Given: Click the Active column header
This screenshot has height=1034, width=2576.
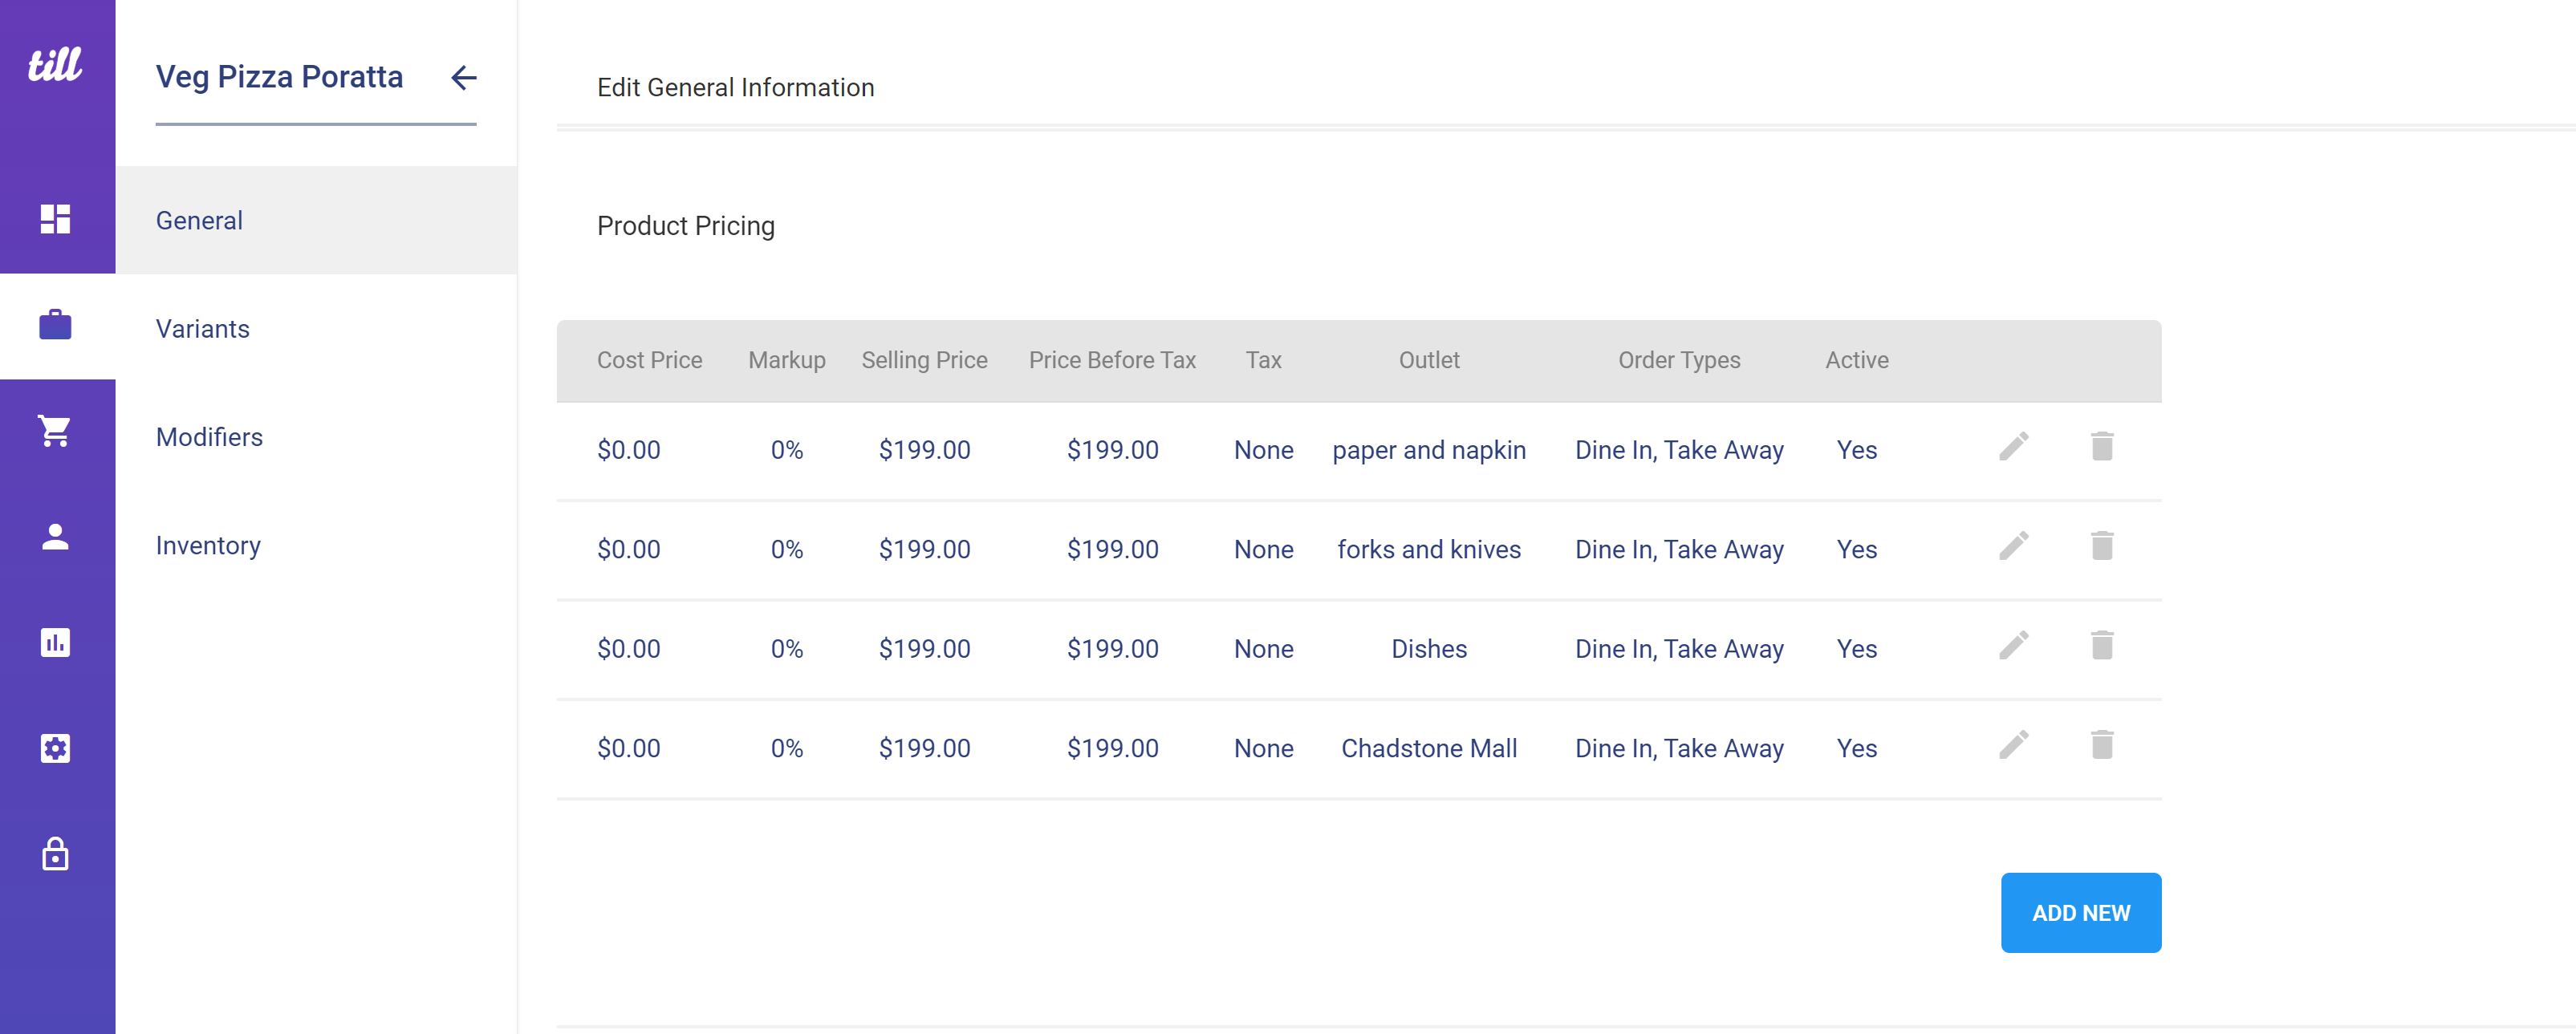Looking at the screenshot, I should [x=1857, y=360].
